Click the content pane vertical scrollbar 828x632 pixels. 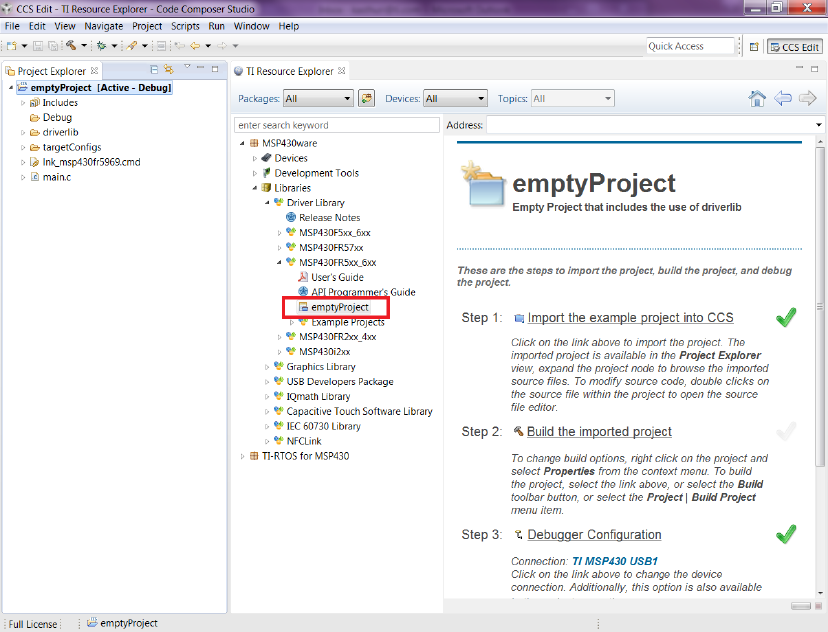click(820, 306)
